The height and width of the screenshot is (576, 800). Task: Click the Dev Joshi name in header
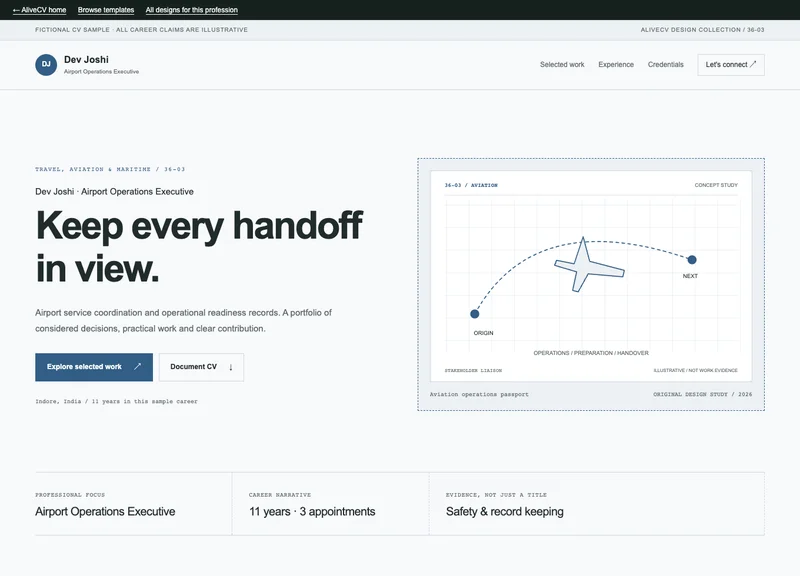coord(86,60)
